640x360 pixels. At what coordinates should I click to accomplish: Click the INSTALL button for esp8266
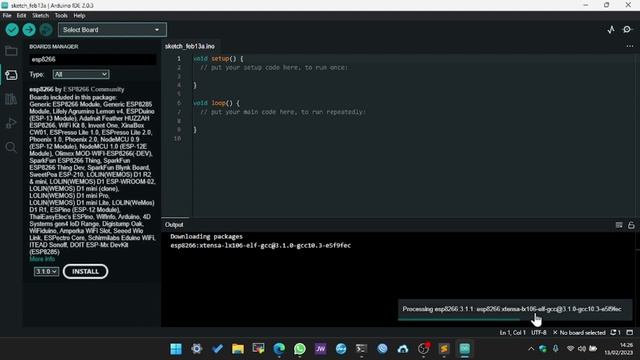pos(85,271)
